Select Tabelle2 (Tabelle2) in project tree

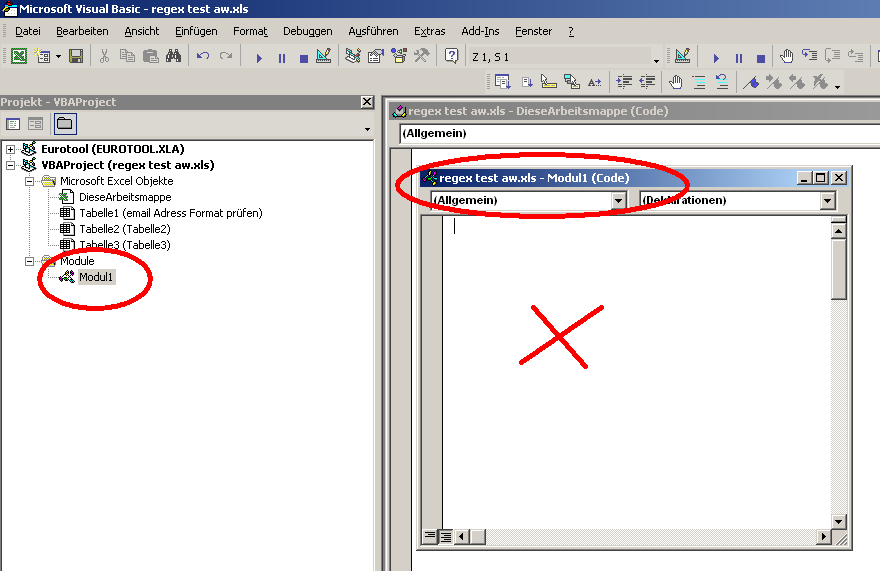(x=125, y=229)
